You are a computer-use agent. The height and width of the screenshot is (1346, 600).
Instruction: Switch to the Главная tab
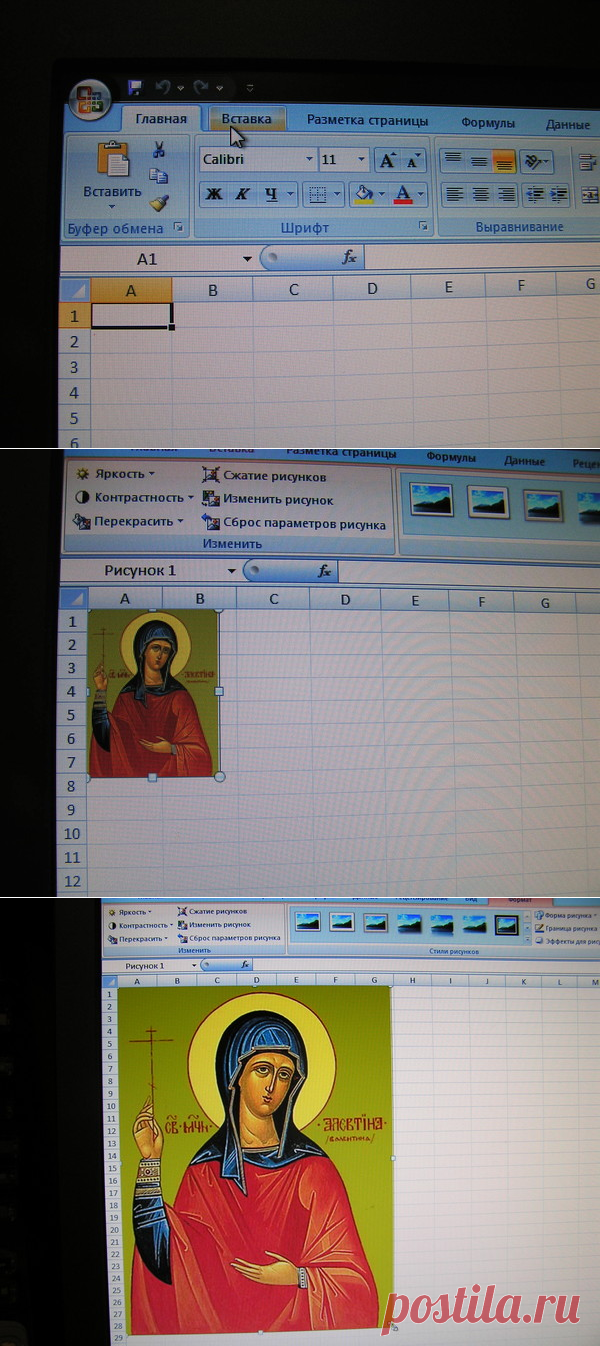click(161, 120)
